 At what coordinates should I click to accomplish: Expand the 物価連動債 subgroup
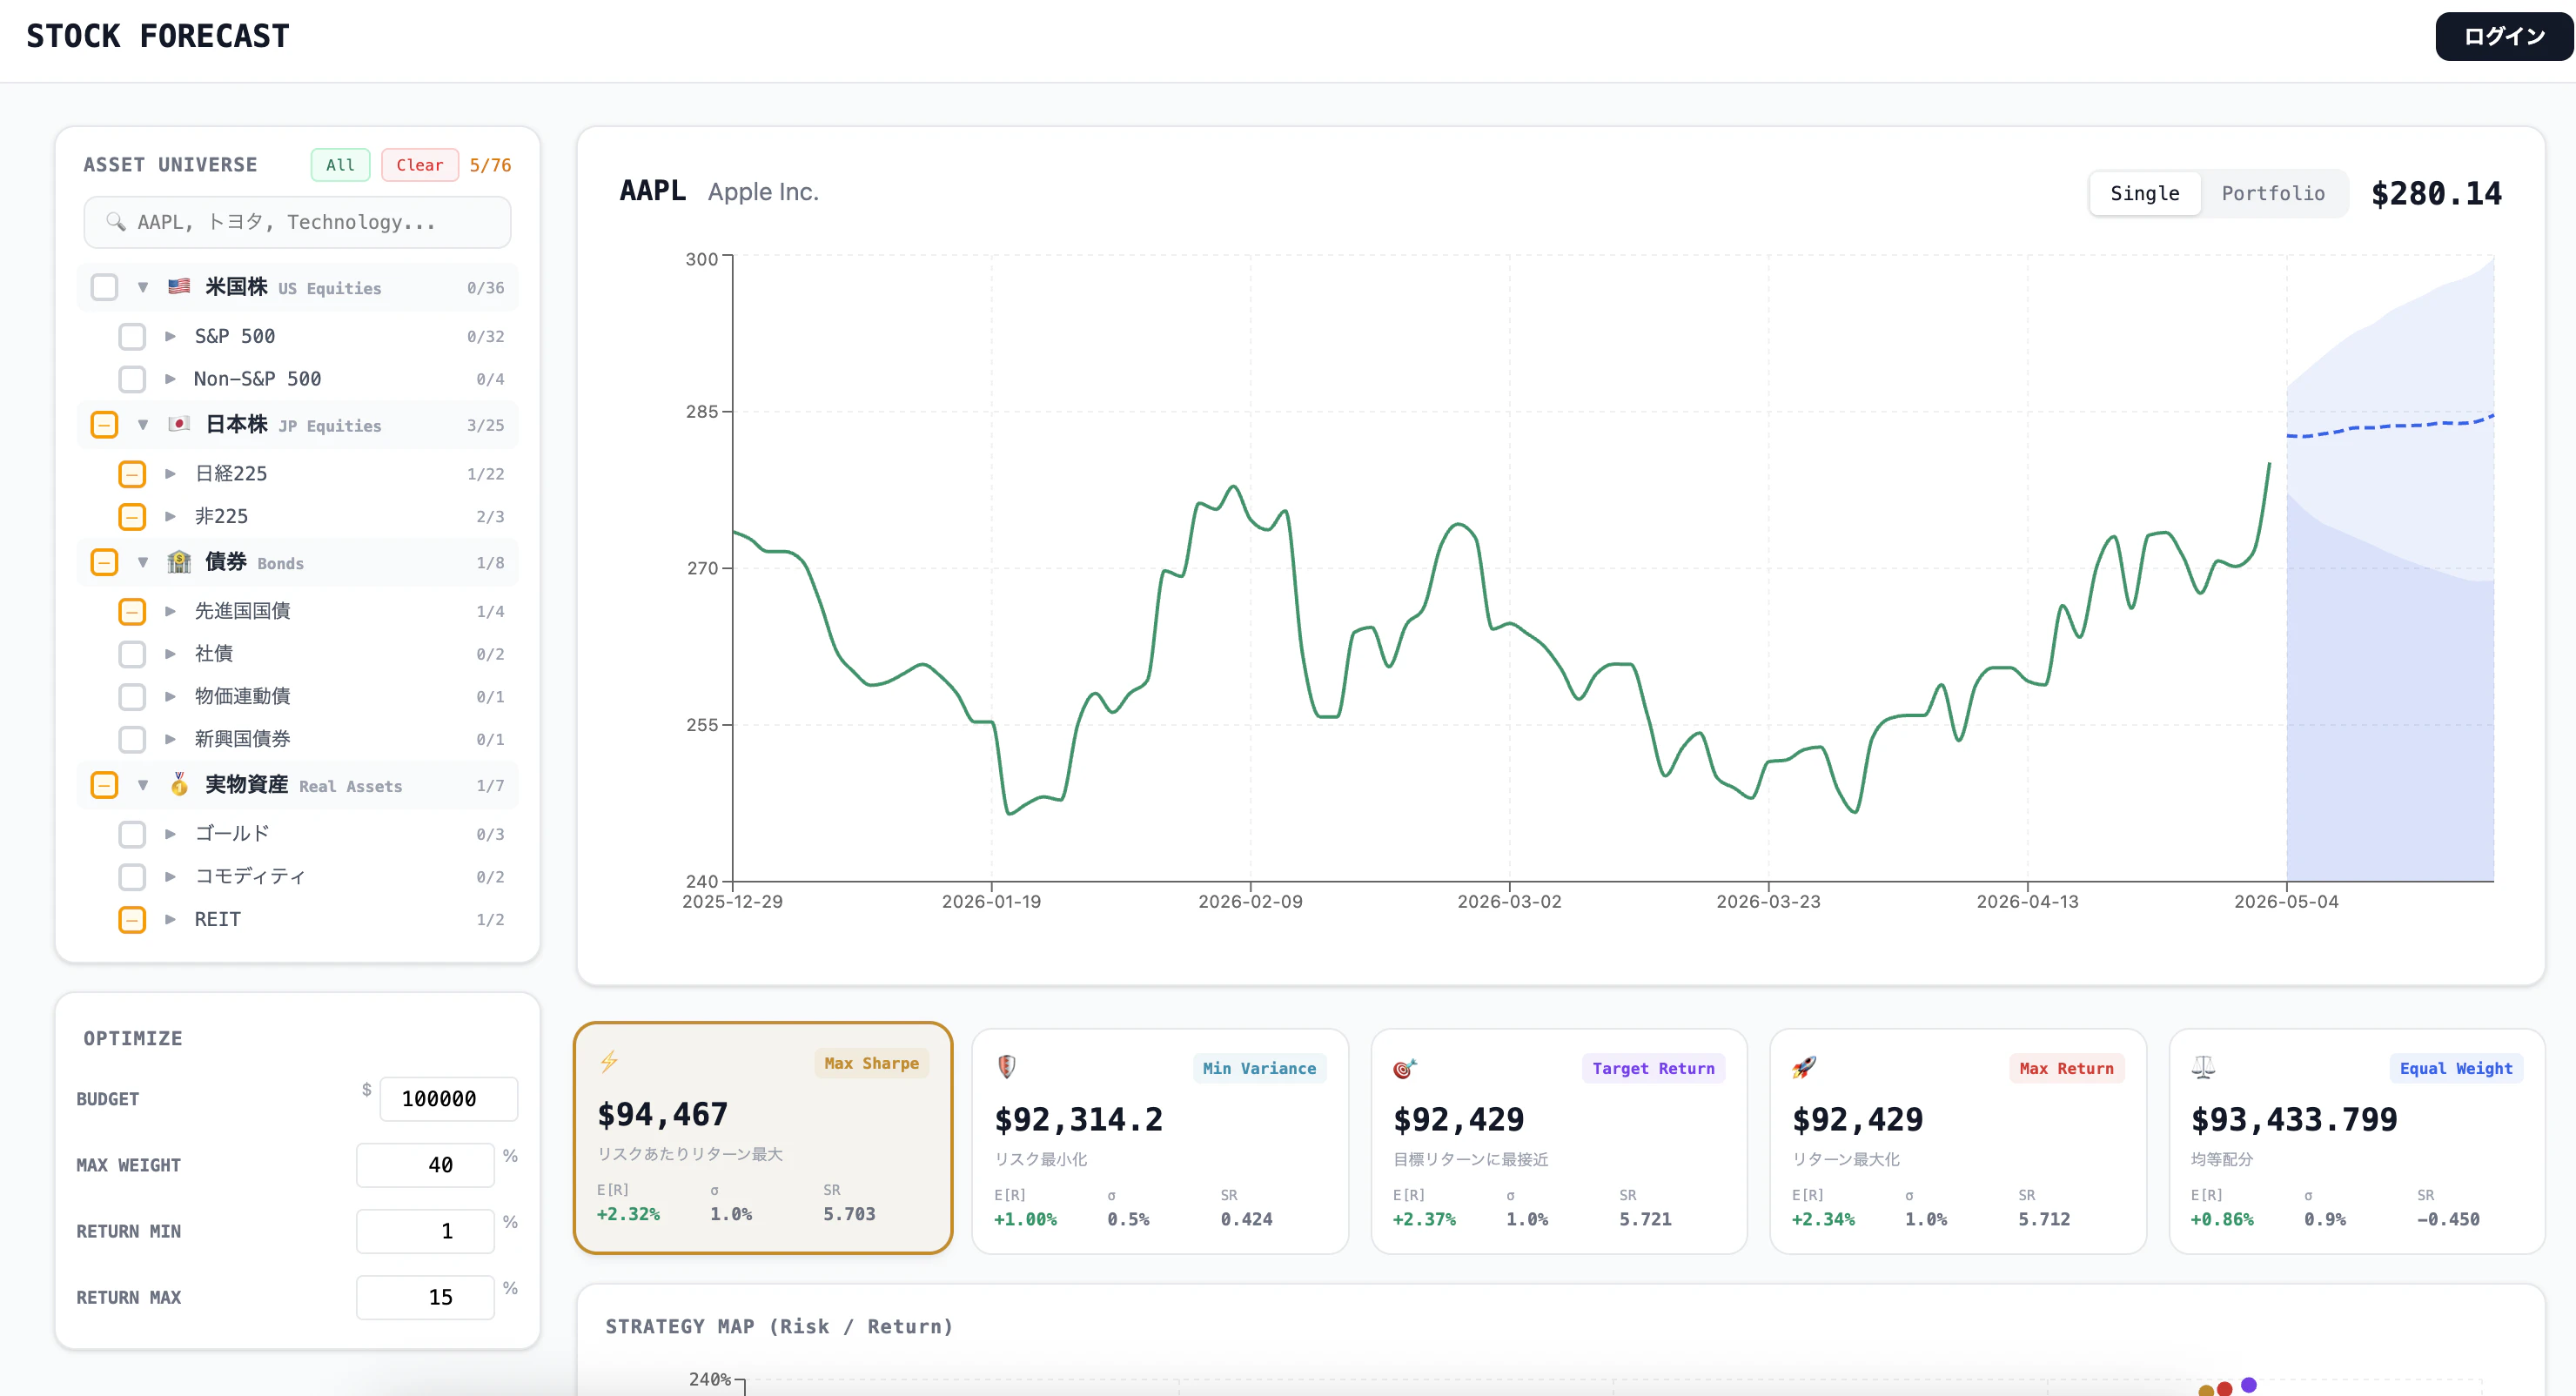(170, 697)
